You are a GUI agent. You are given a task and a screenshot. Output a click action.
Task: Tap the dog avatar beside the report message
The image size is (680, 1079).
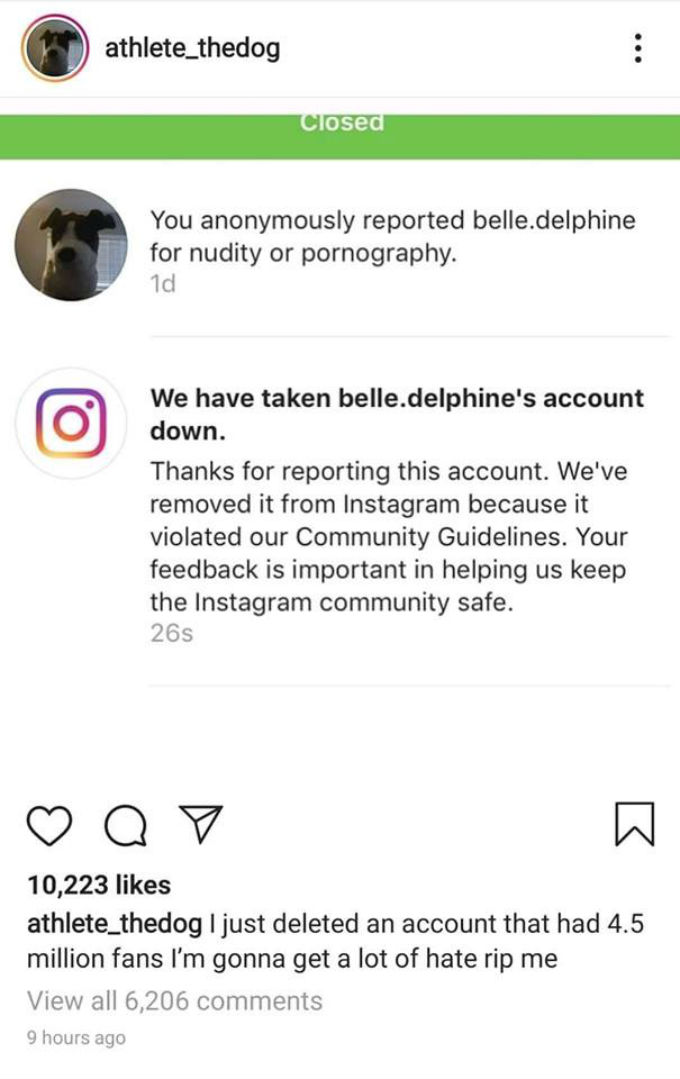click(72, 245)
